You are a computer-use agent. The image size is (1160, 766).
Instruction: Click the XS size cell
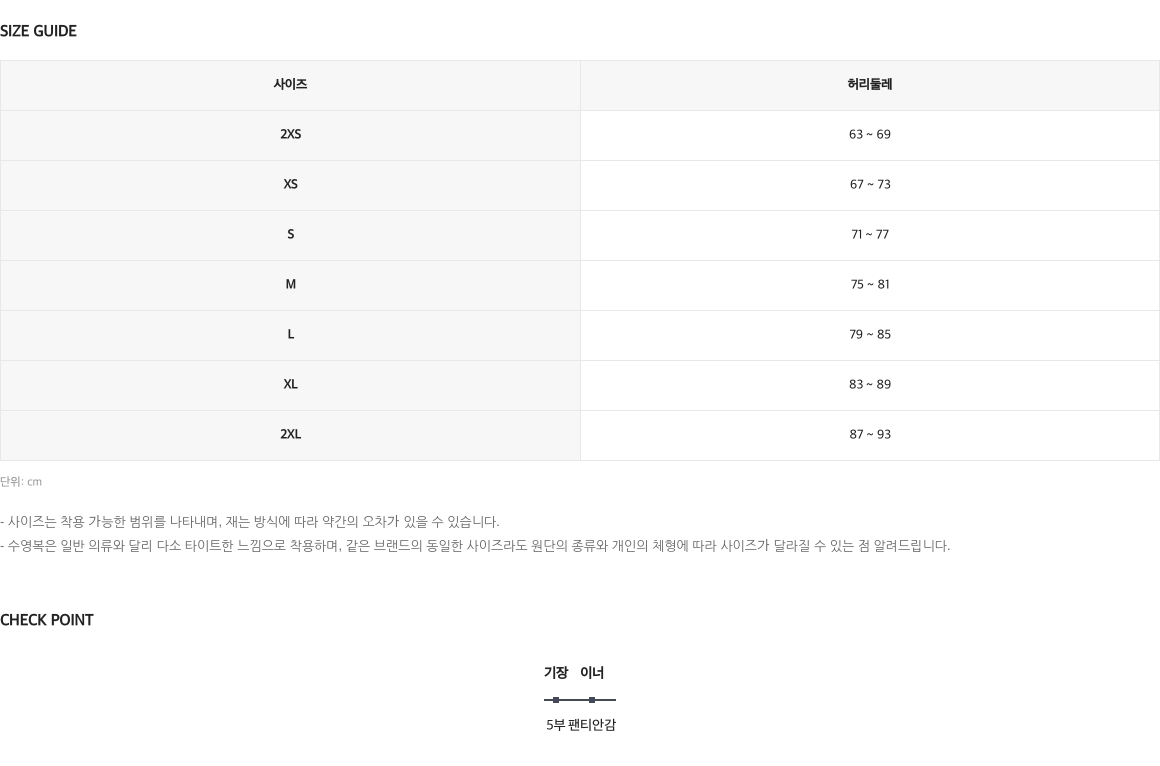290,185
